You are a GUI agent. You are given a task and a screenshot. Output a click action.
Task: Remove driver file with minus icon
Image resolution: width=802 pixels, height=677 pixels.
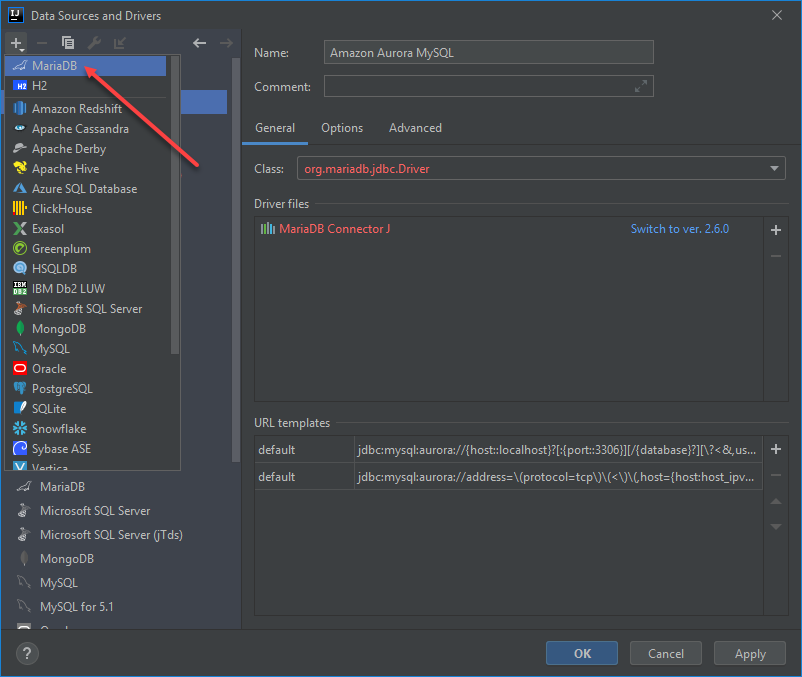point(775,256)
